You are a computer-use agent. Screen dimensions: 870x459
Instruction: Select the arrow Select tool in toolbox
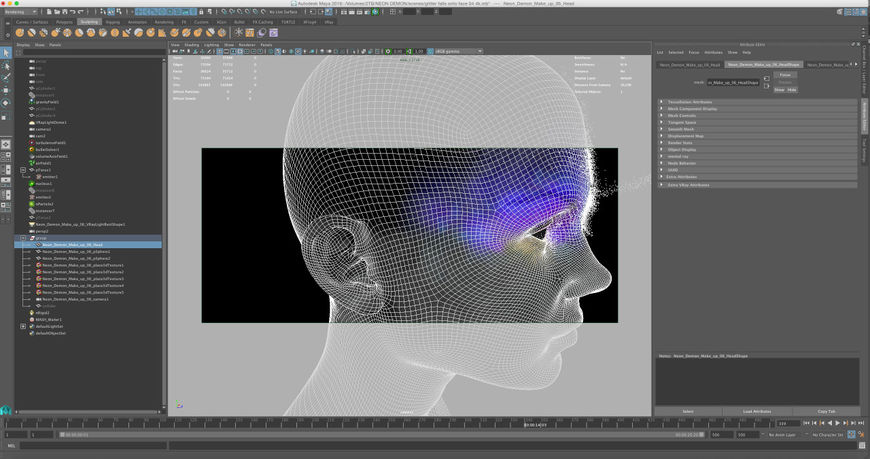[6, 53]
